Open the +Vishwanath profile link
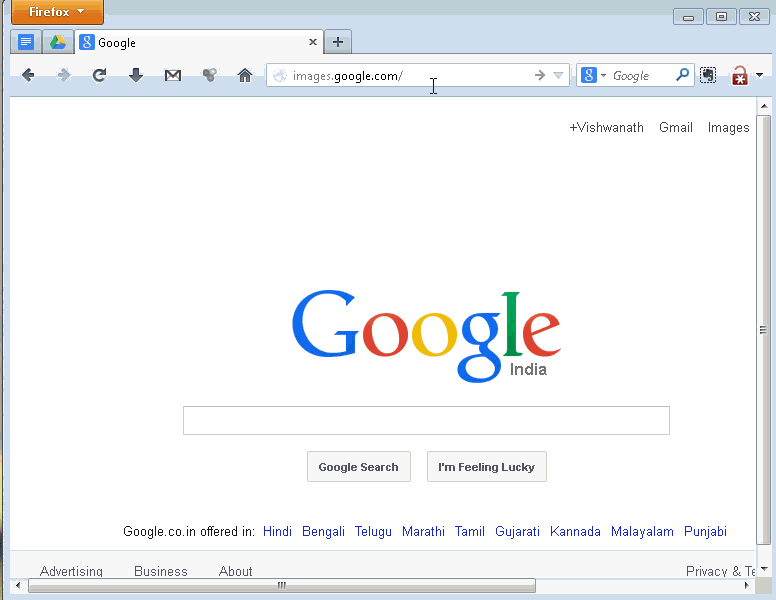Screen dimensions: 776x600 pyautogui.click(x=606, y=127)
